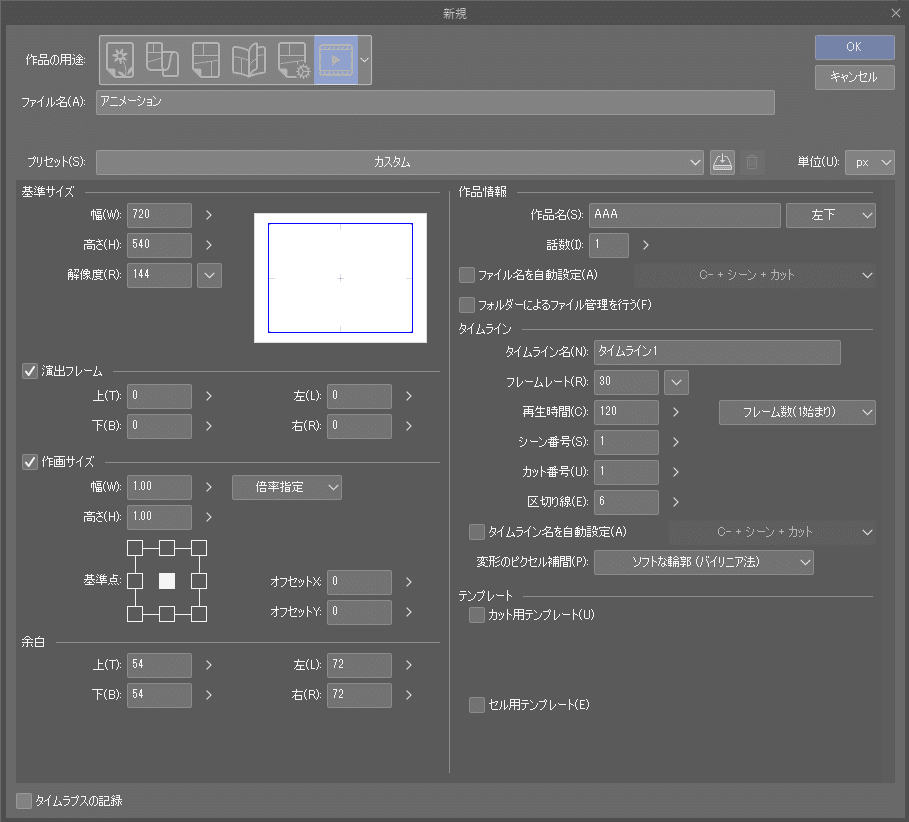Disable the 演出フレーム checkbox

click(x=27, y=369)
